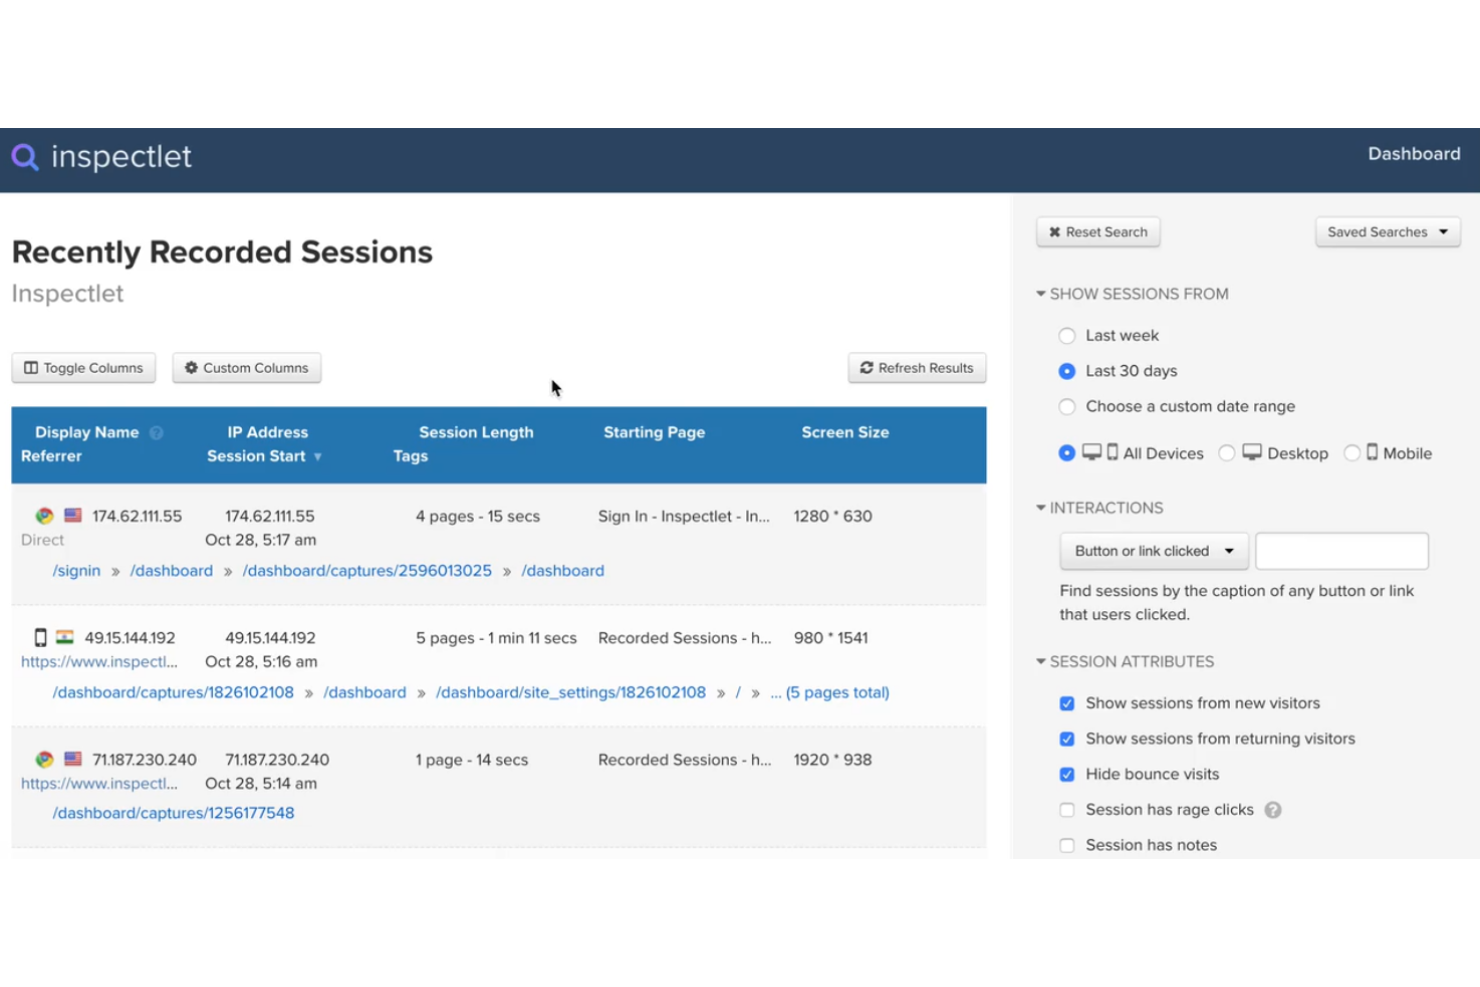Click the interaction caption text field
This screenshot has height=987, width=1480.
pyautogui.click(x=1342, y=551)
